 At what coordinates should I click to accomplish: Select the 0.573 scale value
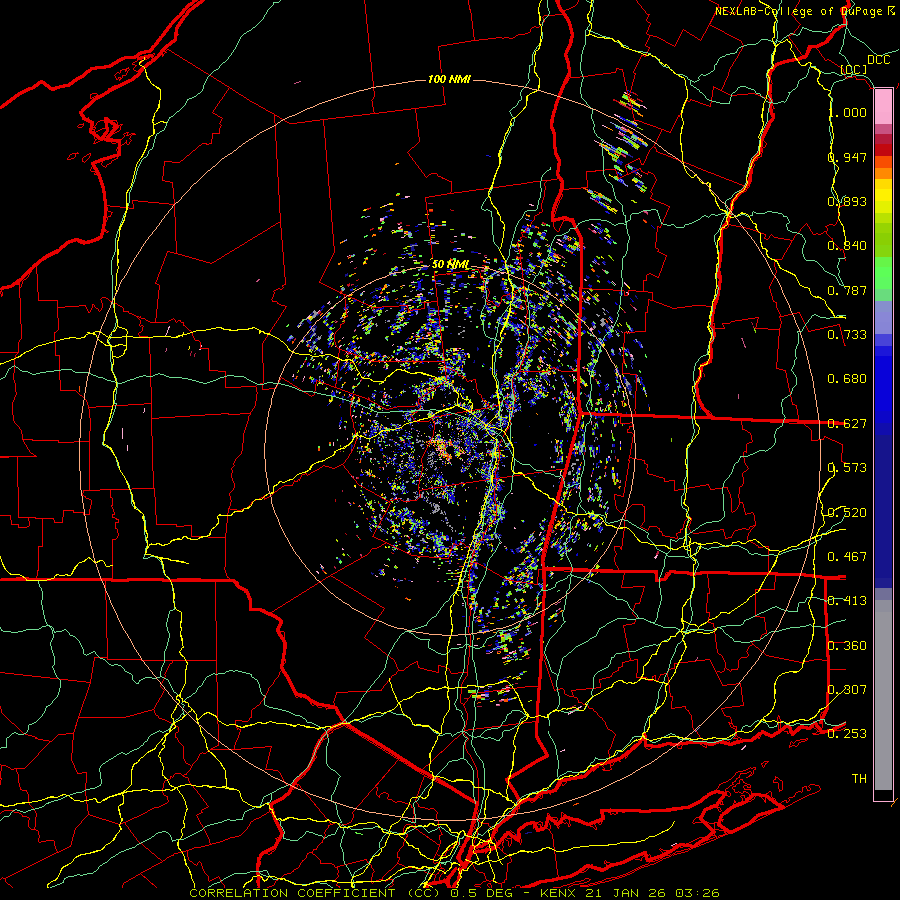point(847,467)
